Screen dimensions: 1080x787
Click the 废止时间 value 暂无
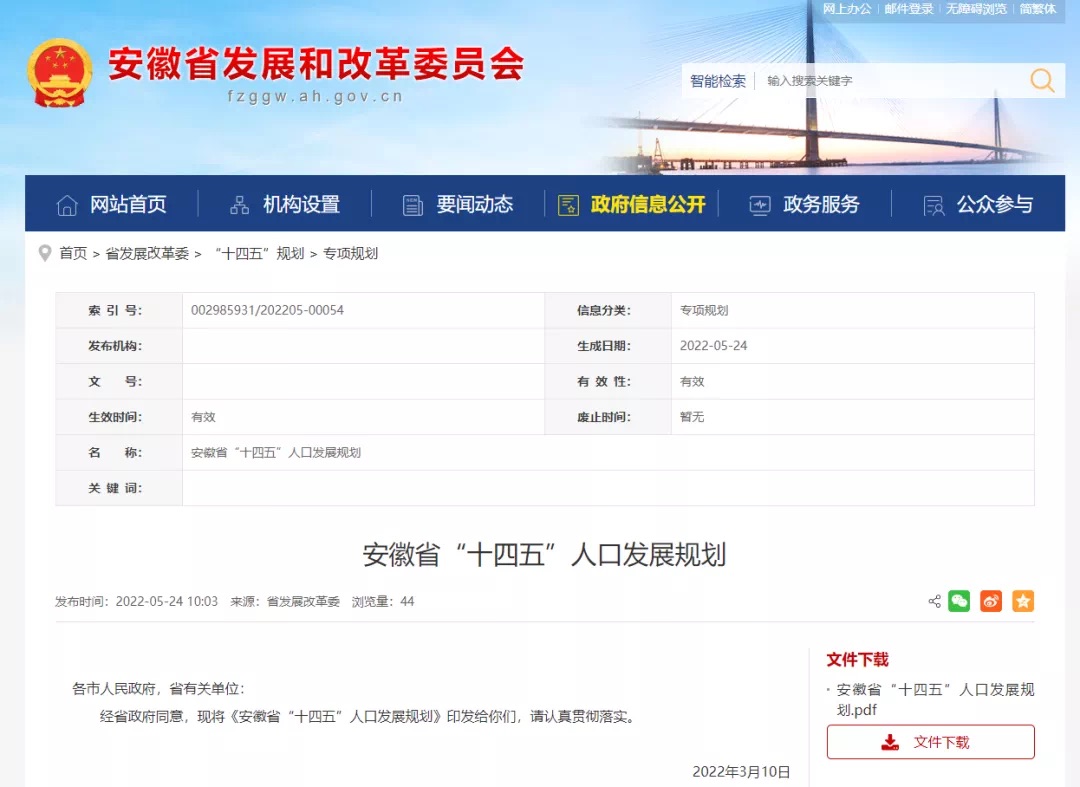coord(692,417)
